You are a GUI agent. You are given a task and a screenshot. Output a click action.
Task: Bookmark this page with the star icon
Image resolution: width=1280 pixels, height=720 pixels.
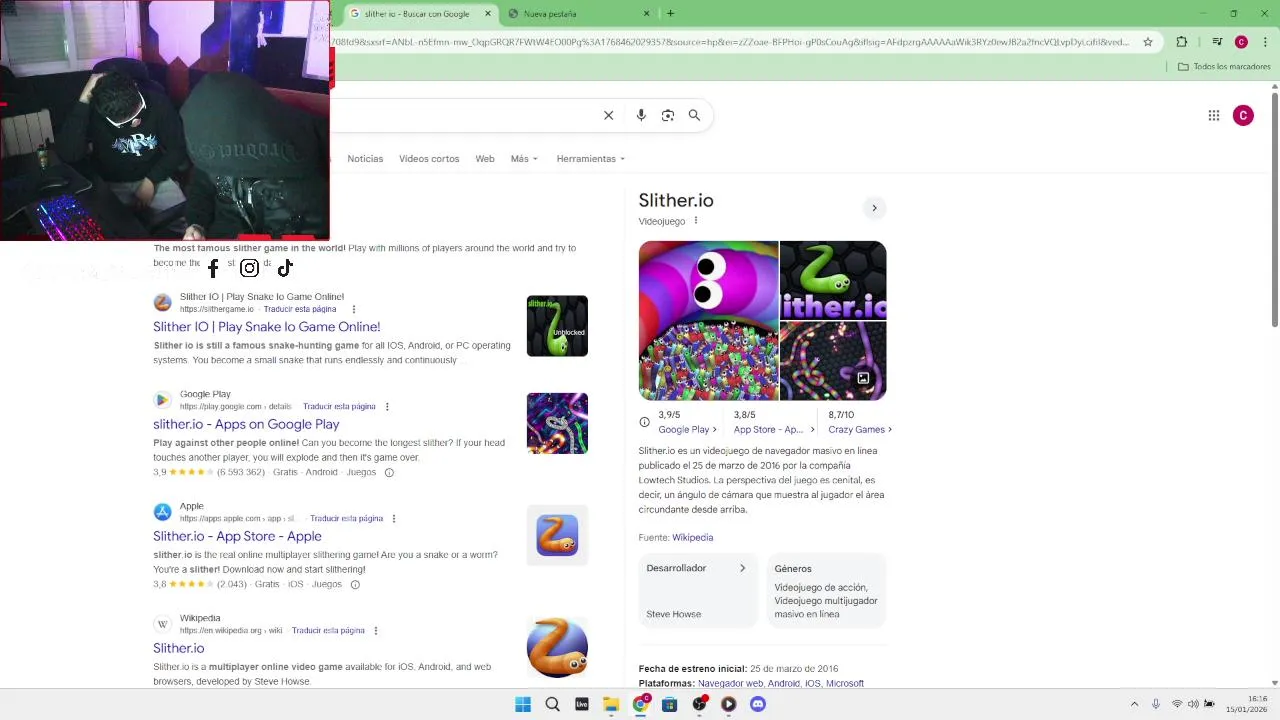pyautogui.click(x=1148, y=42)
